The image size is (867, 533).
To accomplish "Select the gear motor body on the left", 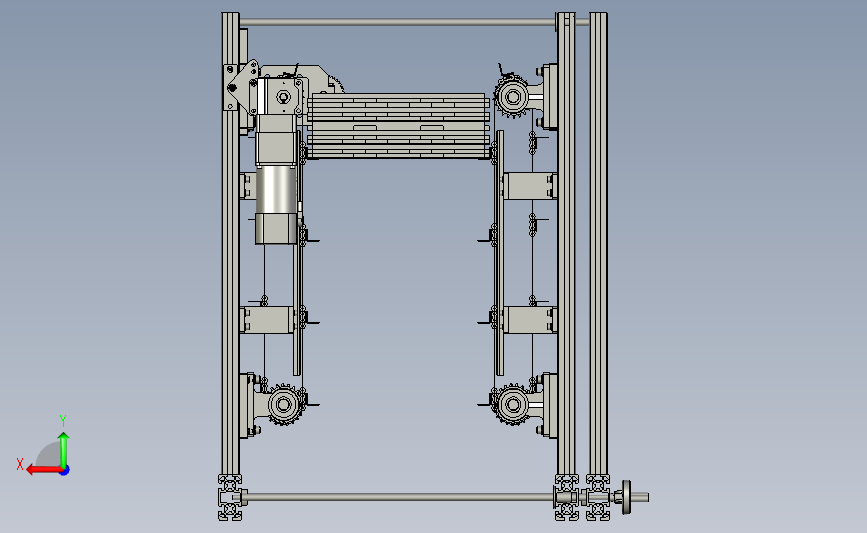I will coord(275,180).
